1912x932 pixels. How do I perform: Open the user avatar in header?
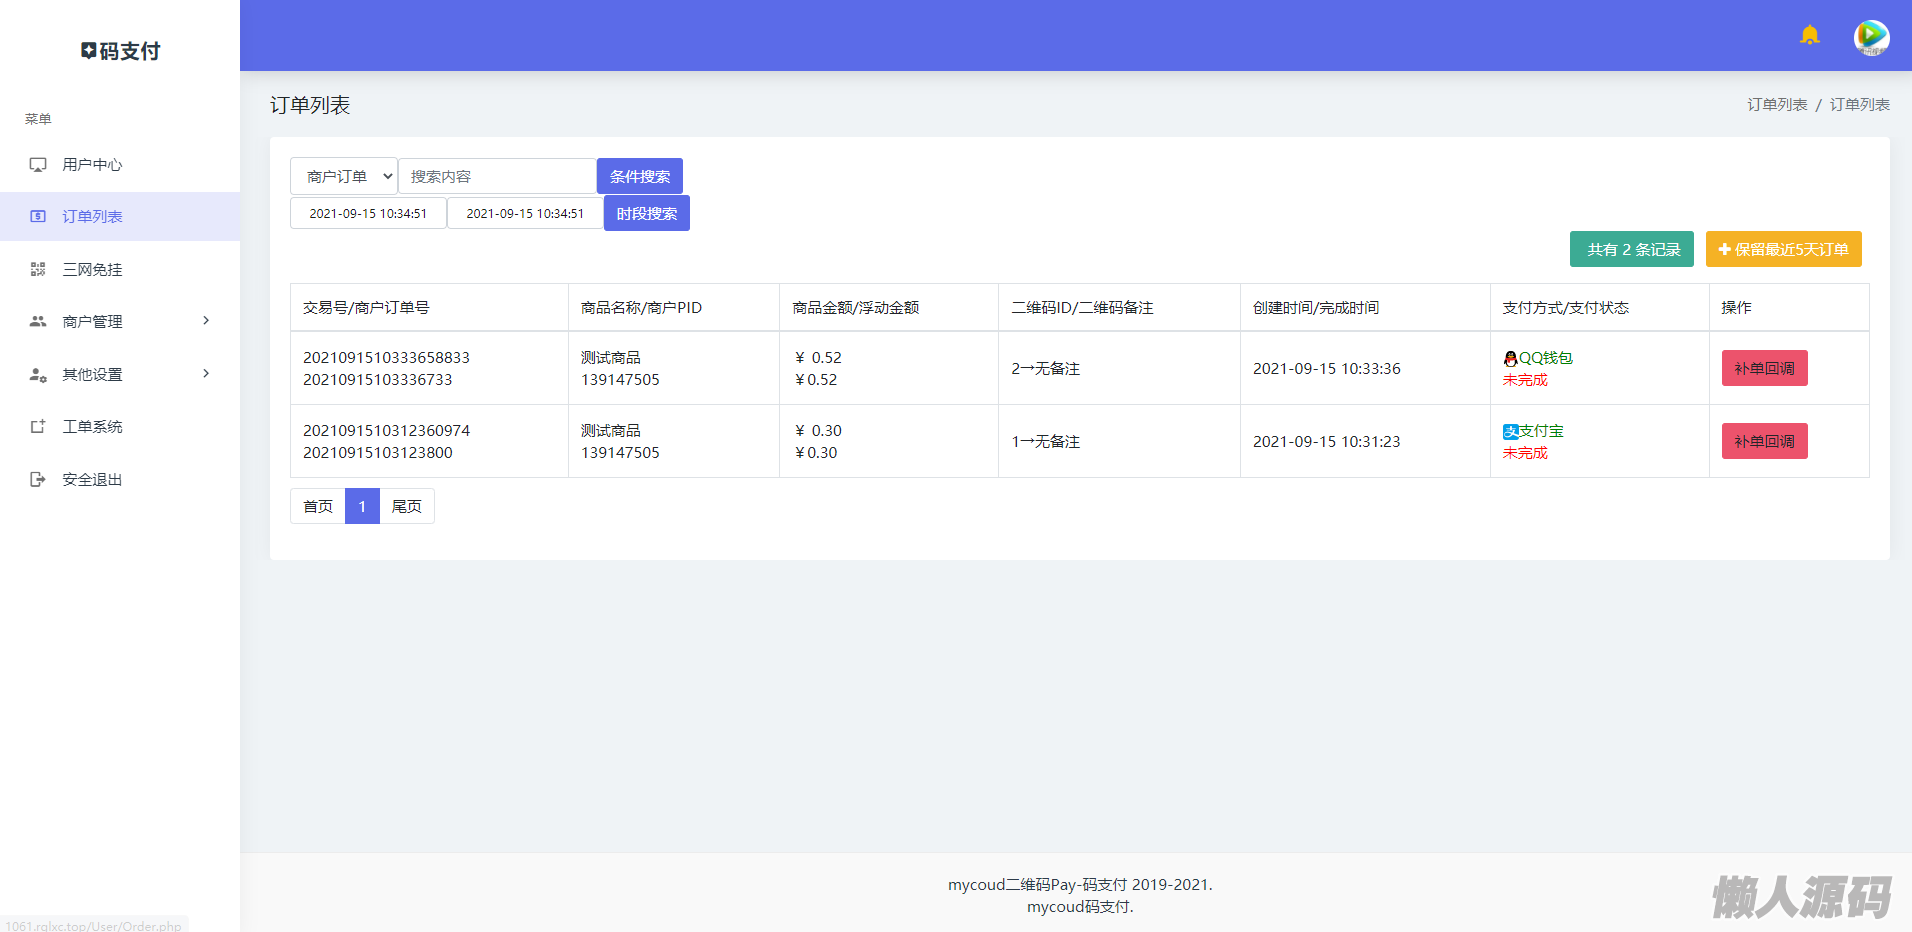[1871, 38]
